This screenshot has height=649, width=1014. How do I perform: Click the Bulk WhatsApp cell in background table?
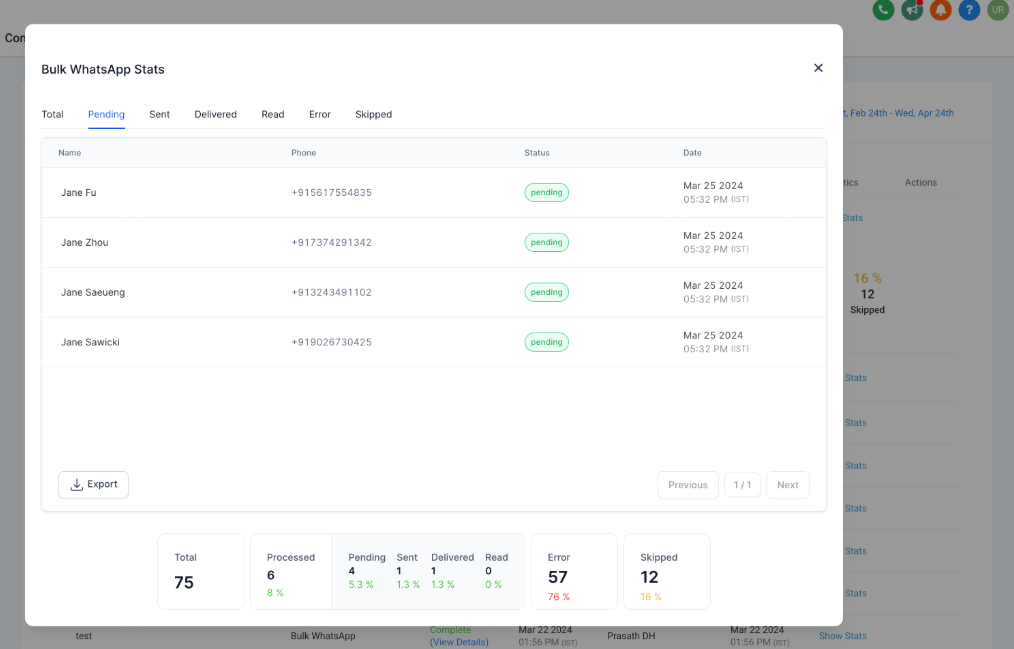point(323,636)
